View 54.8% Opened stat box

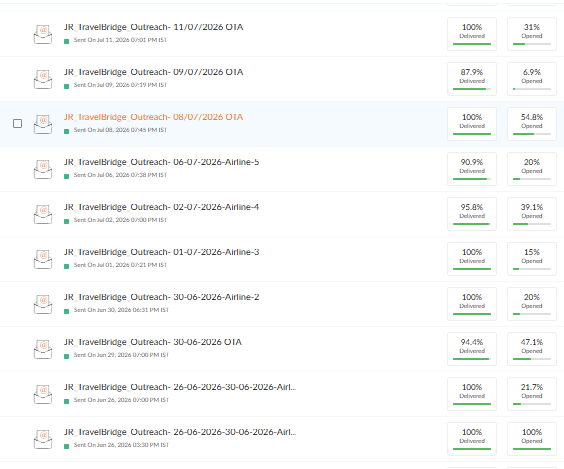[532, 124]
